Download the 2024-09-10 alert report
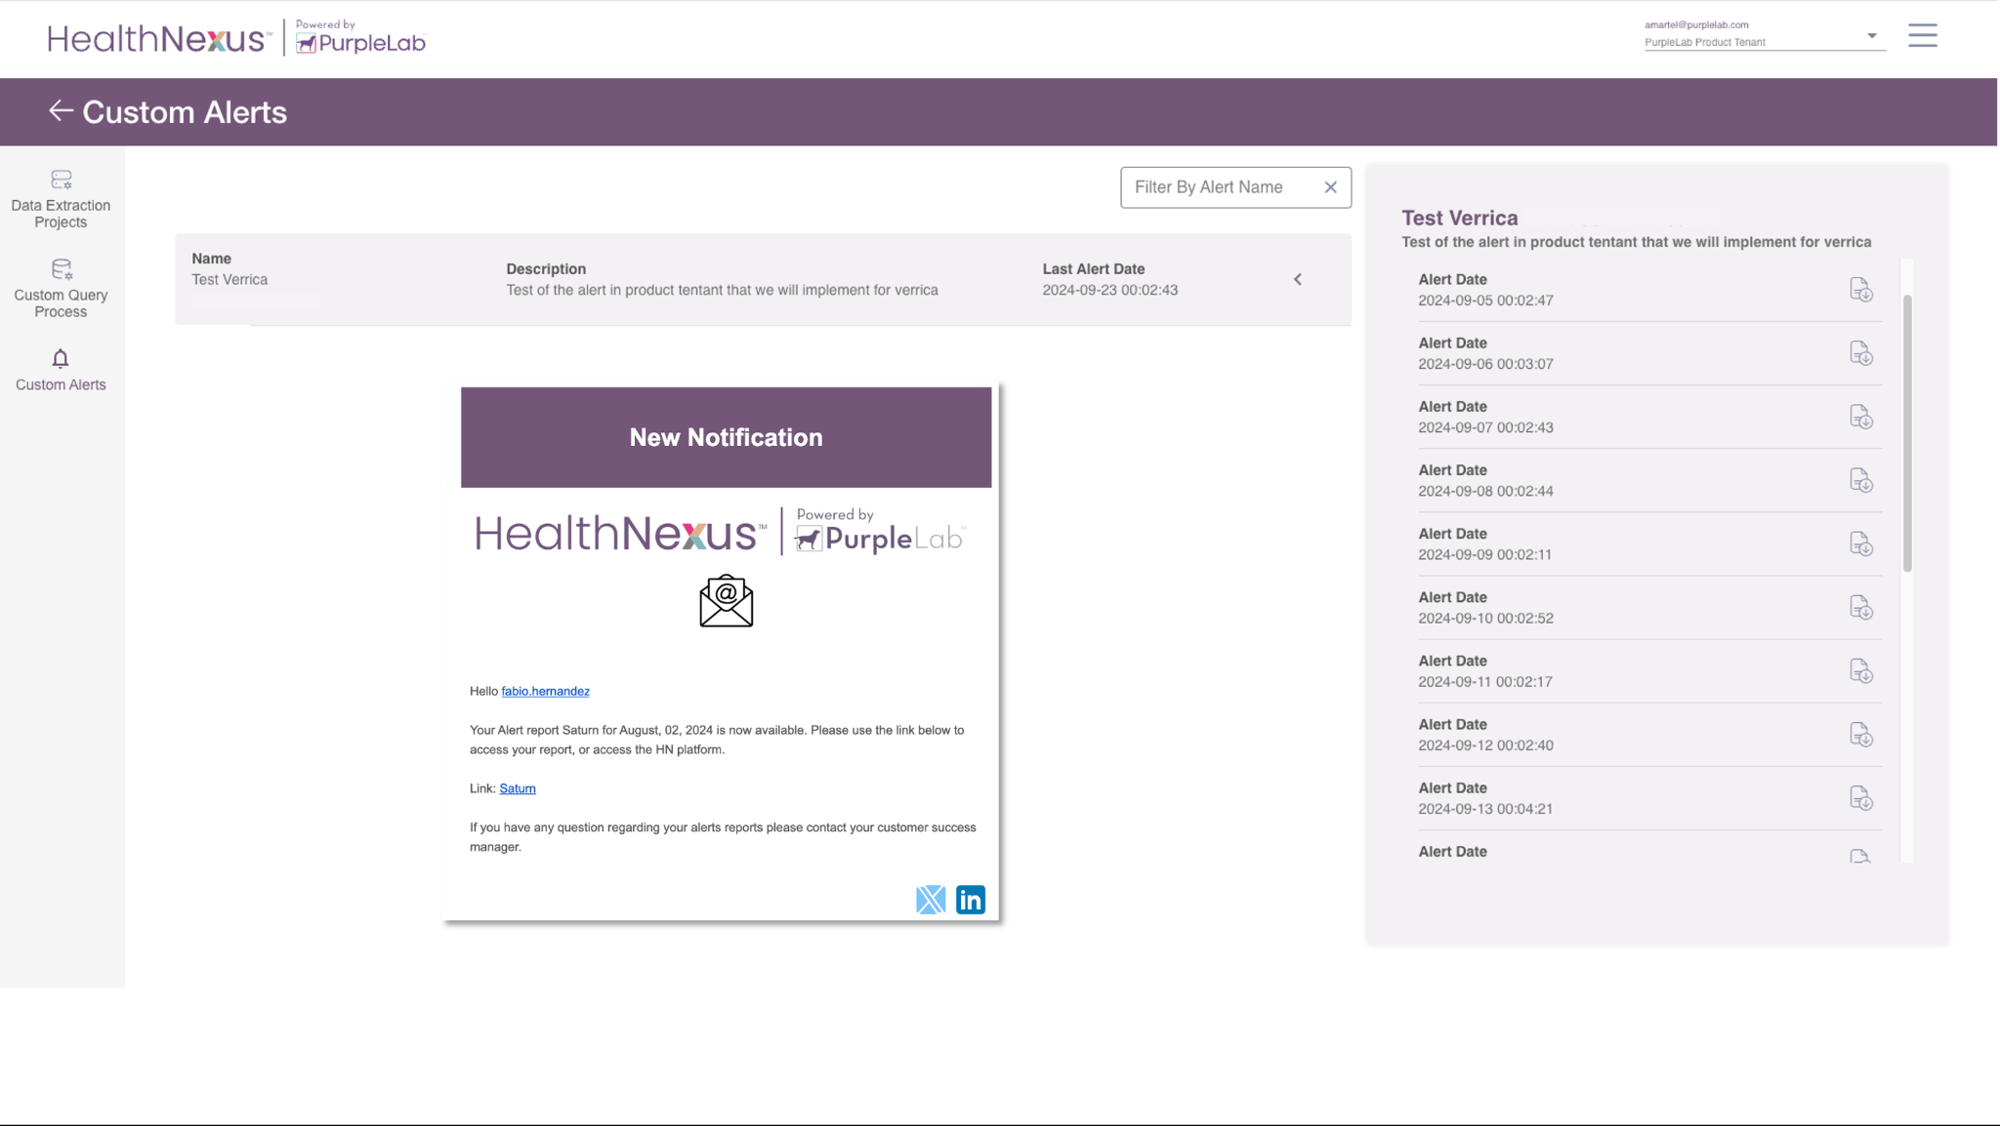Screen dimensions: 2000x1126 1860,608
